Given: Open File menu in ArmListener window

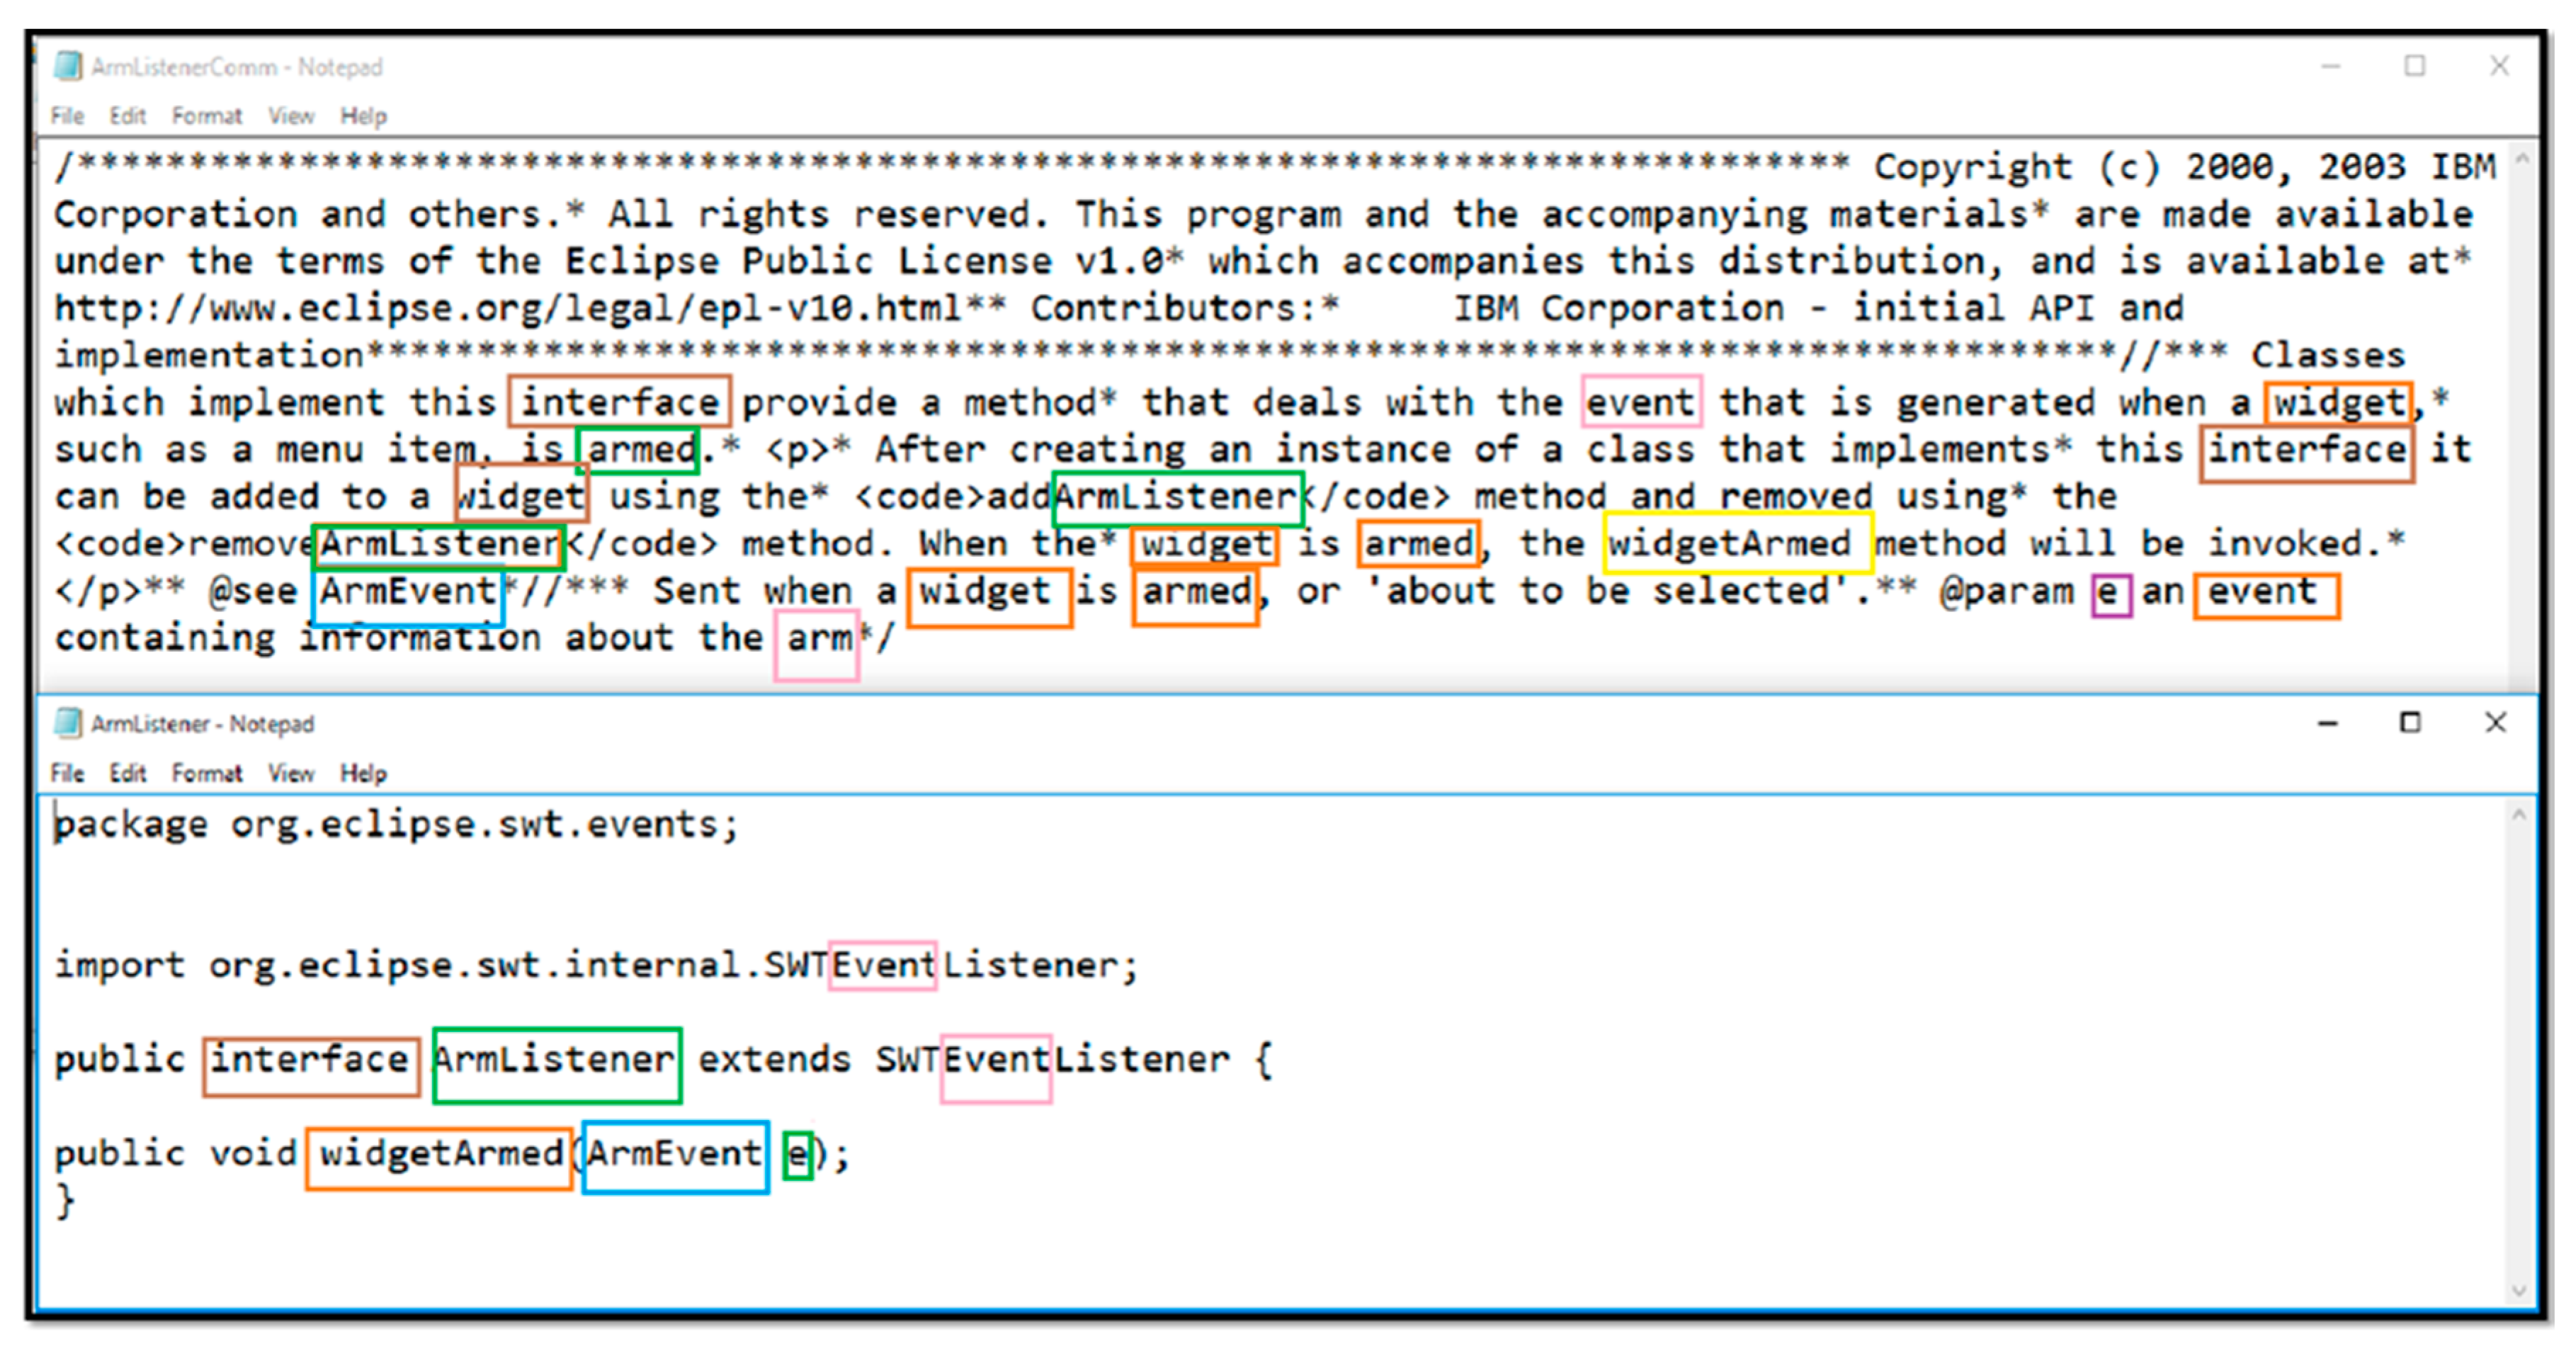Looking at the screenshot, I should tap(67, 773).
